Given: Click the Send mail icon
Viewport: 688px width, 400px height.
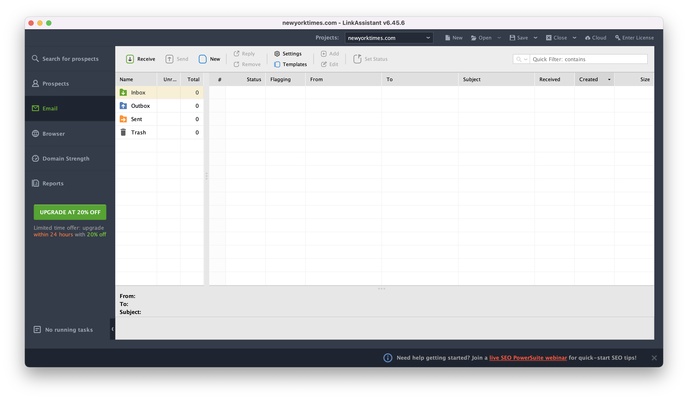Looking at the screenshot, I should pyautogui.click(x=169, y=59).
